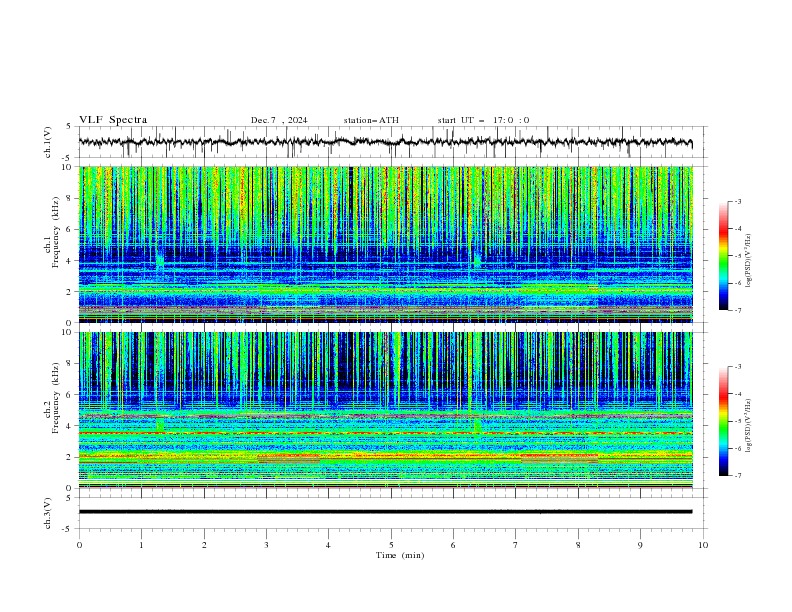Click time axis tick label "0"
792x612 pixels.
(79, 545)
